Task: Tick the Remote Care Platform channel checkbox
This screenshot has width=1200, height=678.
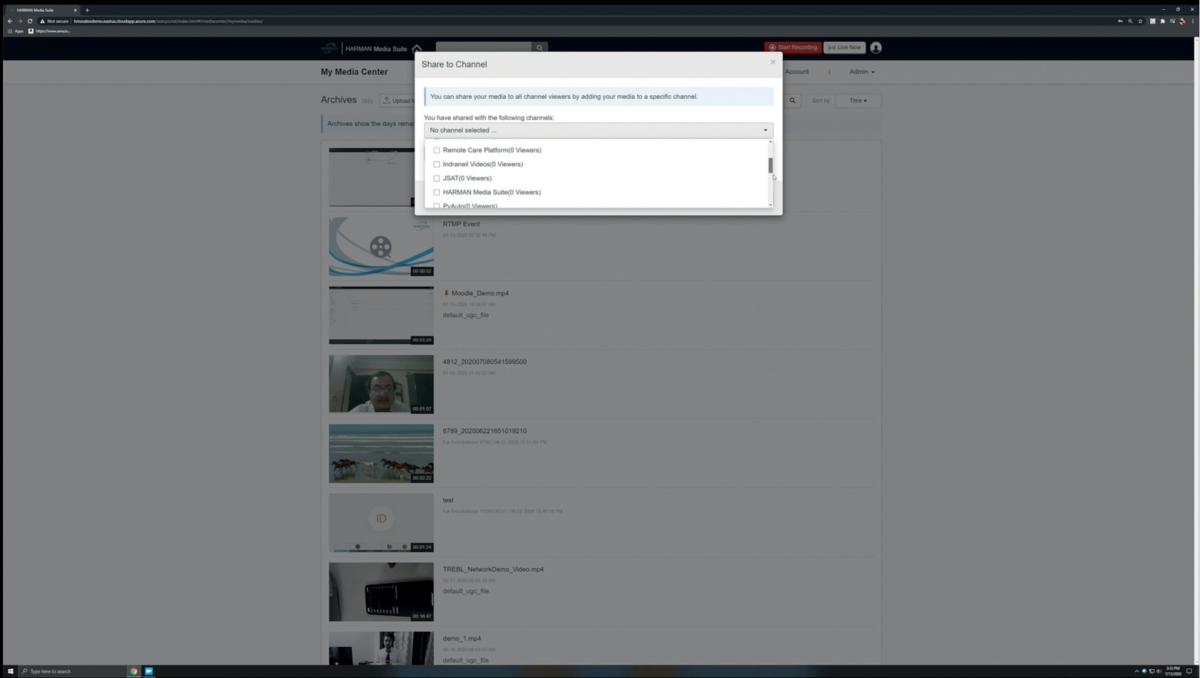Action: pos(436,150)
